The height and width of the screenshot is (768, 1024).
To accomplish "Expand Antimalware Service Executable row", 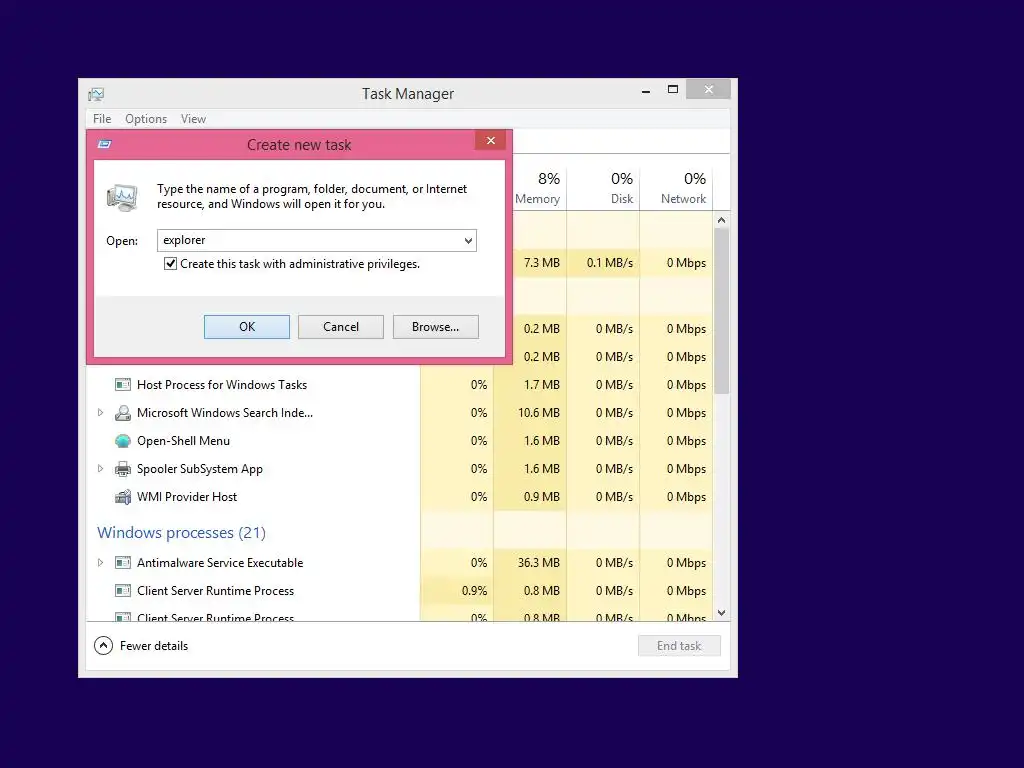I will click(101, 562).
